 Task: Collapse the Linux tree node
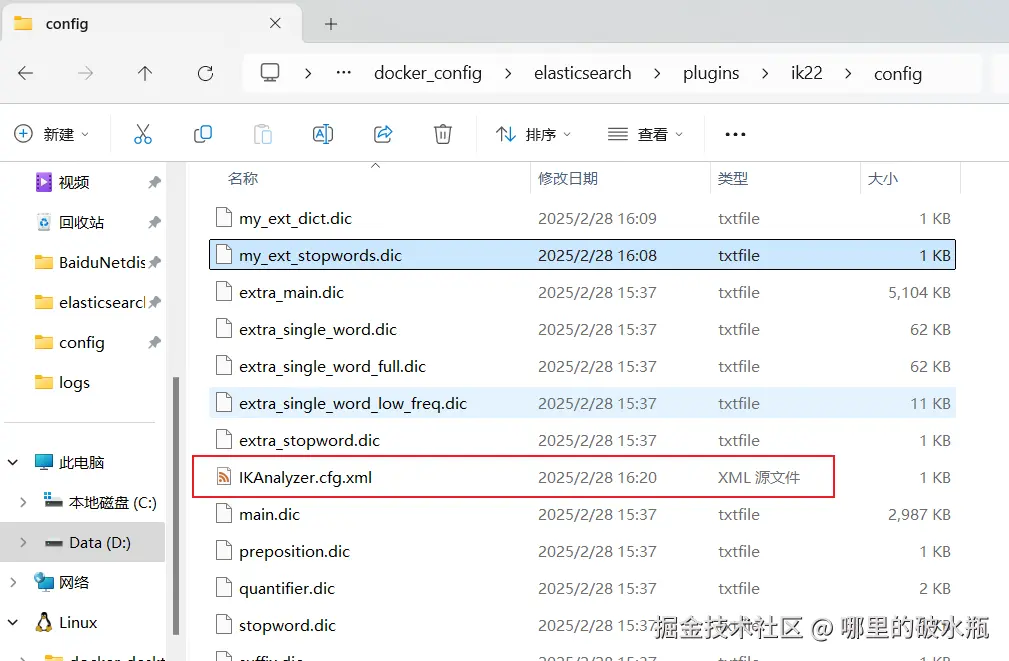pos(13,622)
